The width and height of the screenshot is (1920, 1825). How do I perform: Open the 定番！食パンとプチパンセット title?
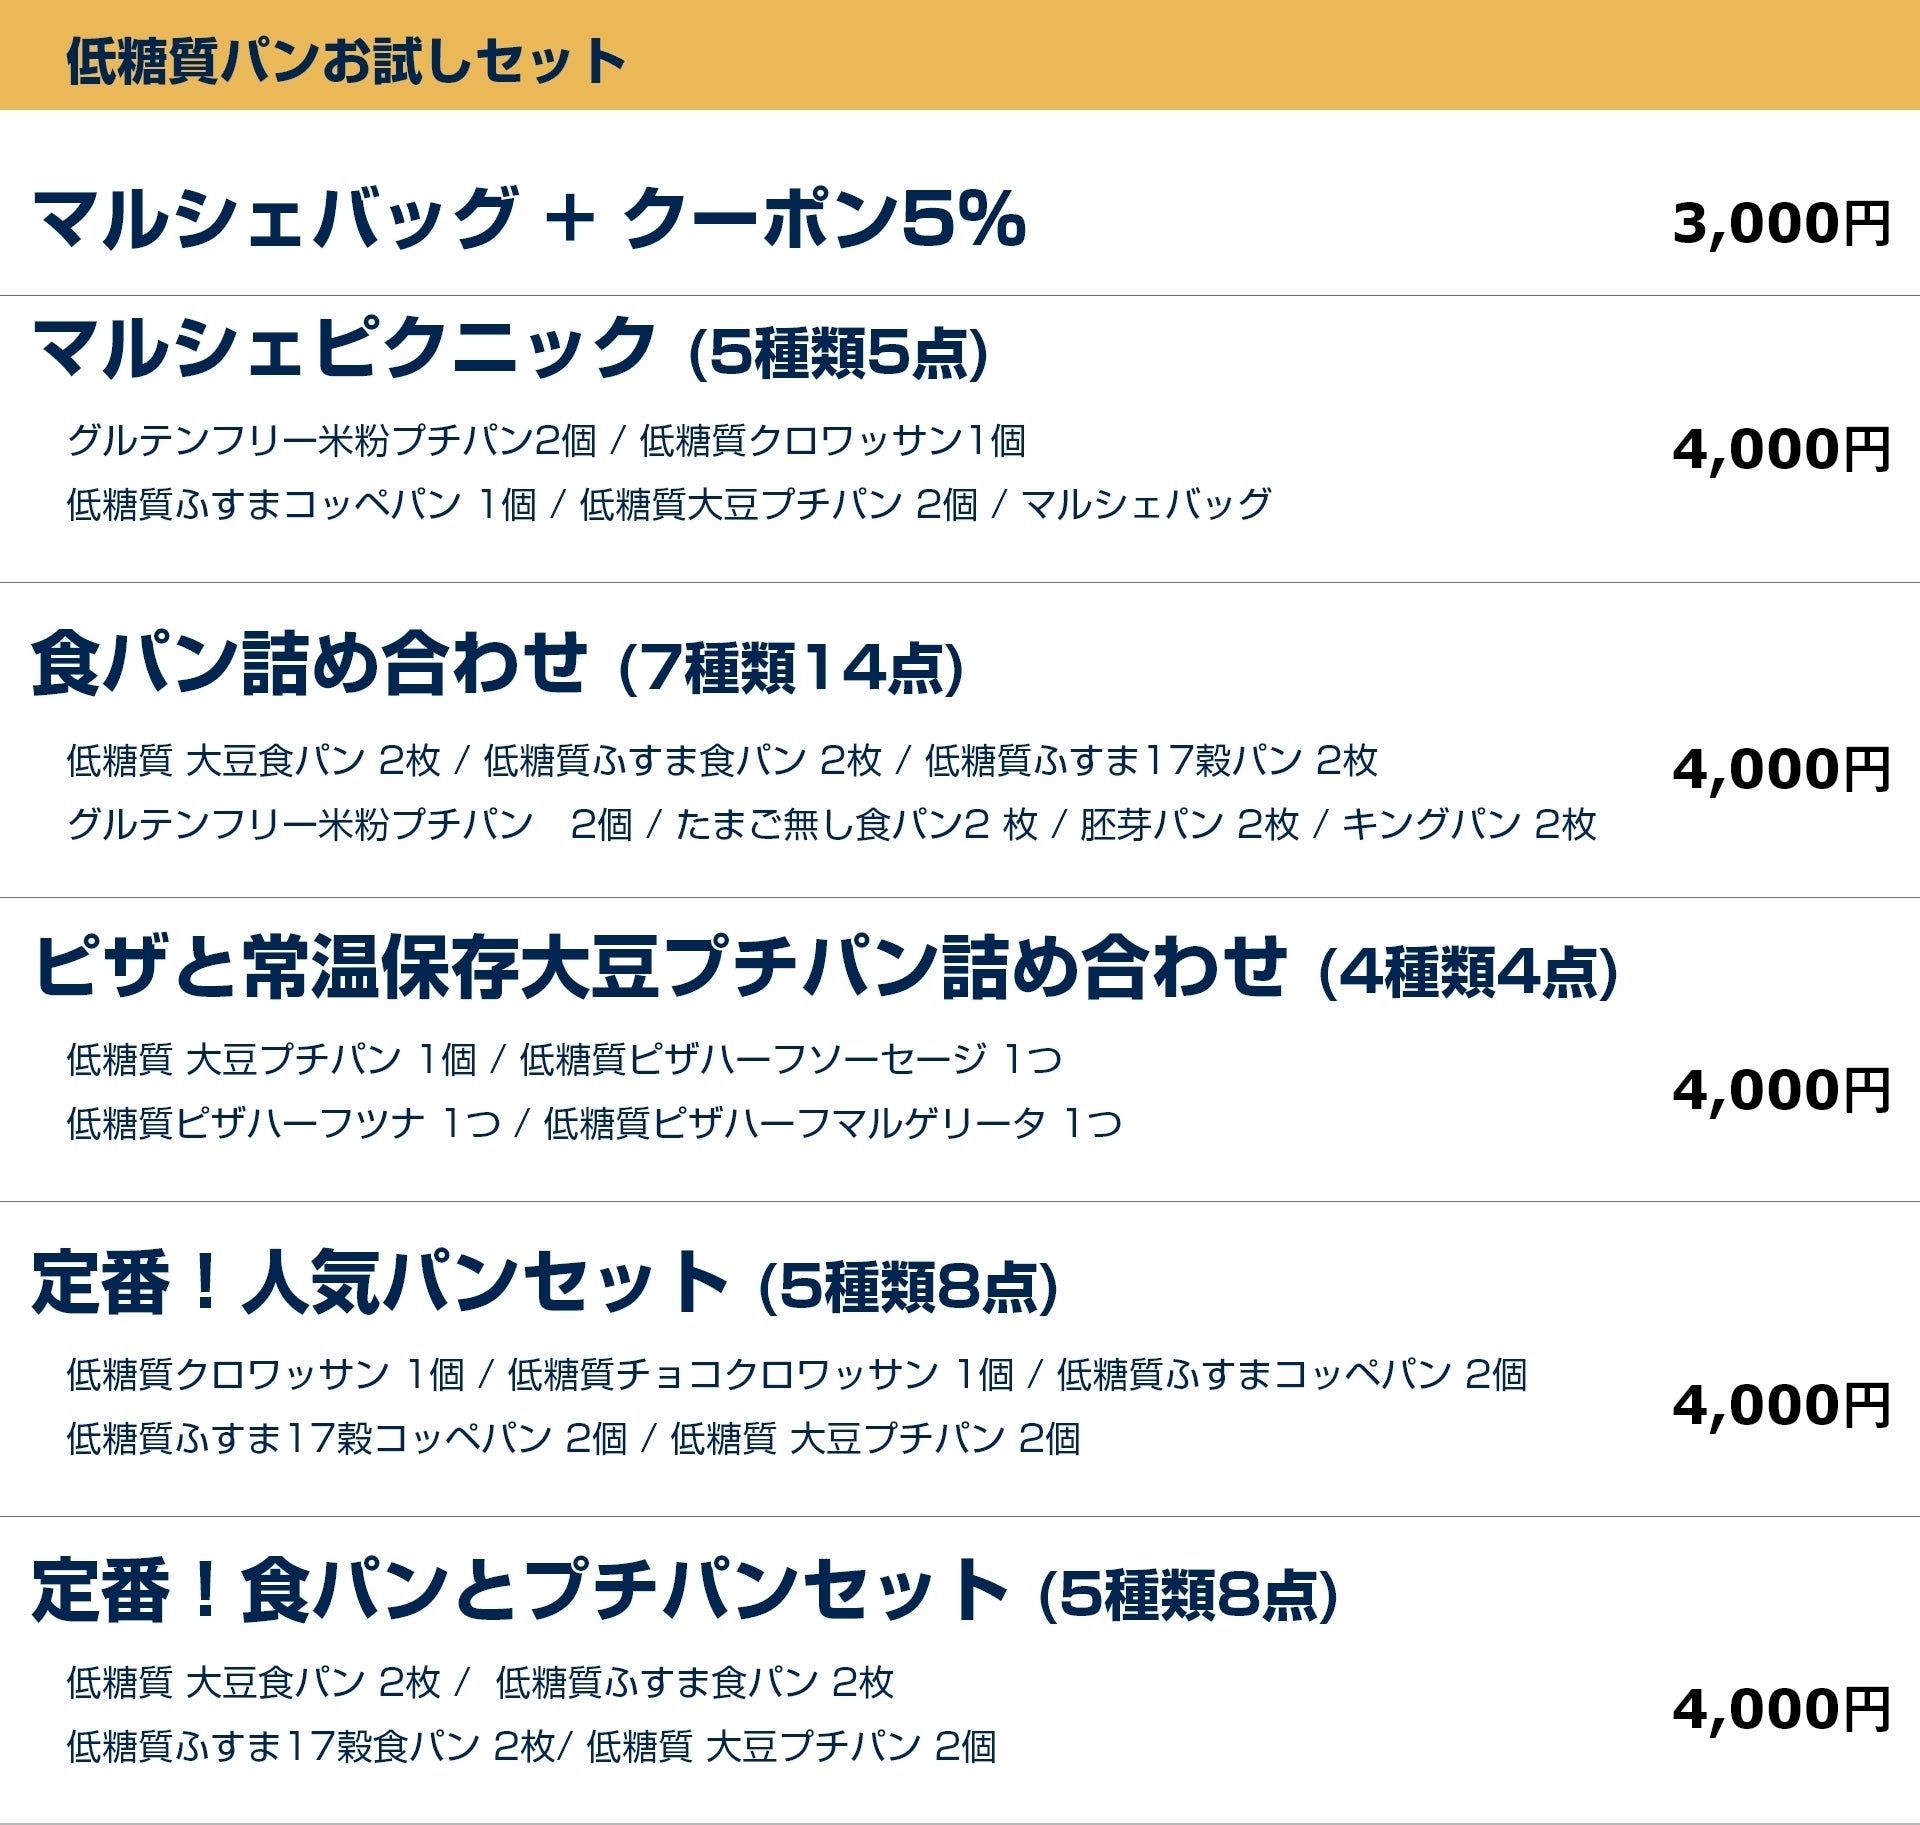[519, 1590]
